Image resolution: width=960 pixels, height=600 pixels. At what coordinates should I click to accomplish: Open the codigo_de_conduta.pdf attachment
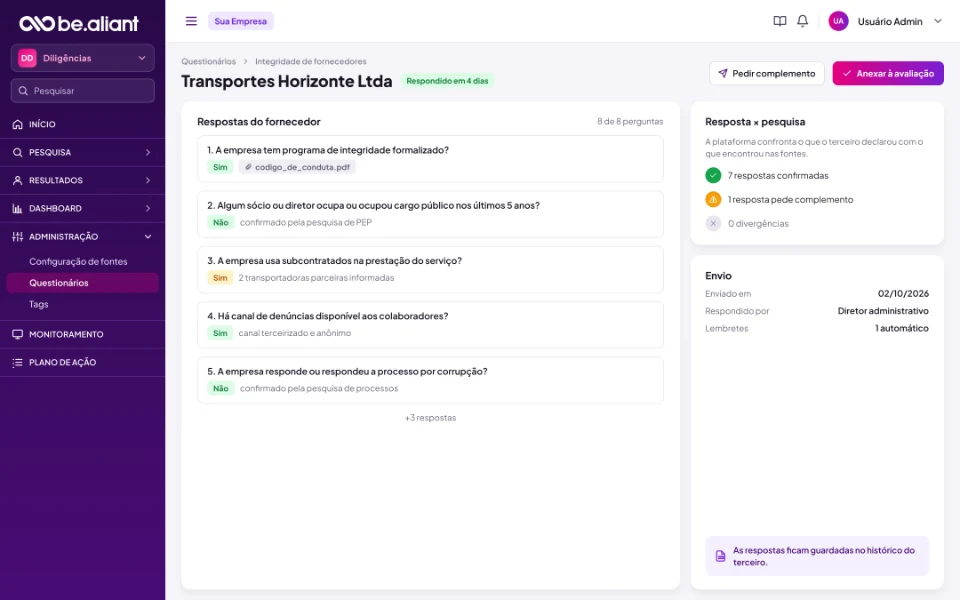click(x=297, y=167)
